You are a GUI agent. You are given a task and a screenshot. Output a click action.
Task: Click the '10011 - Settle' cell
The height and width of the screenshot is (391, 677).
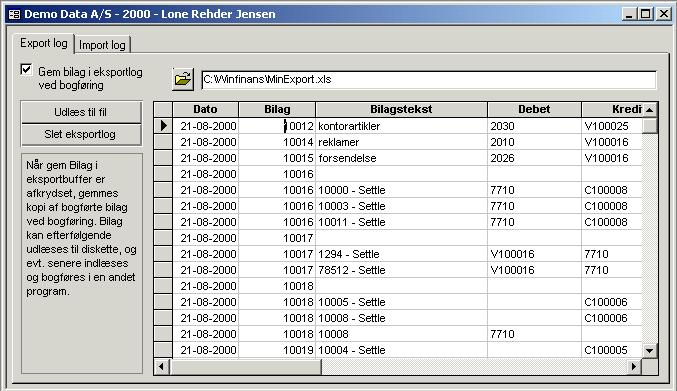tap(402, 222)
